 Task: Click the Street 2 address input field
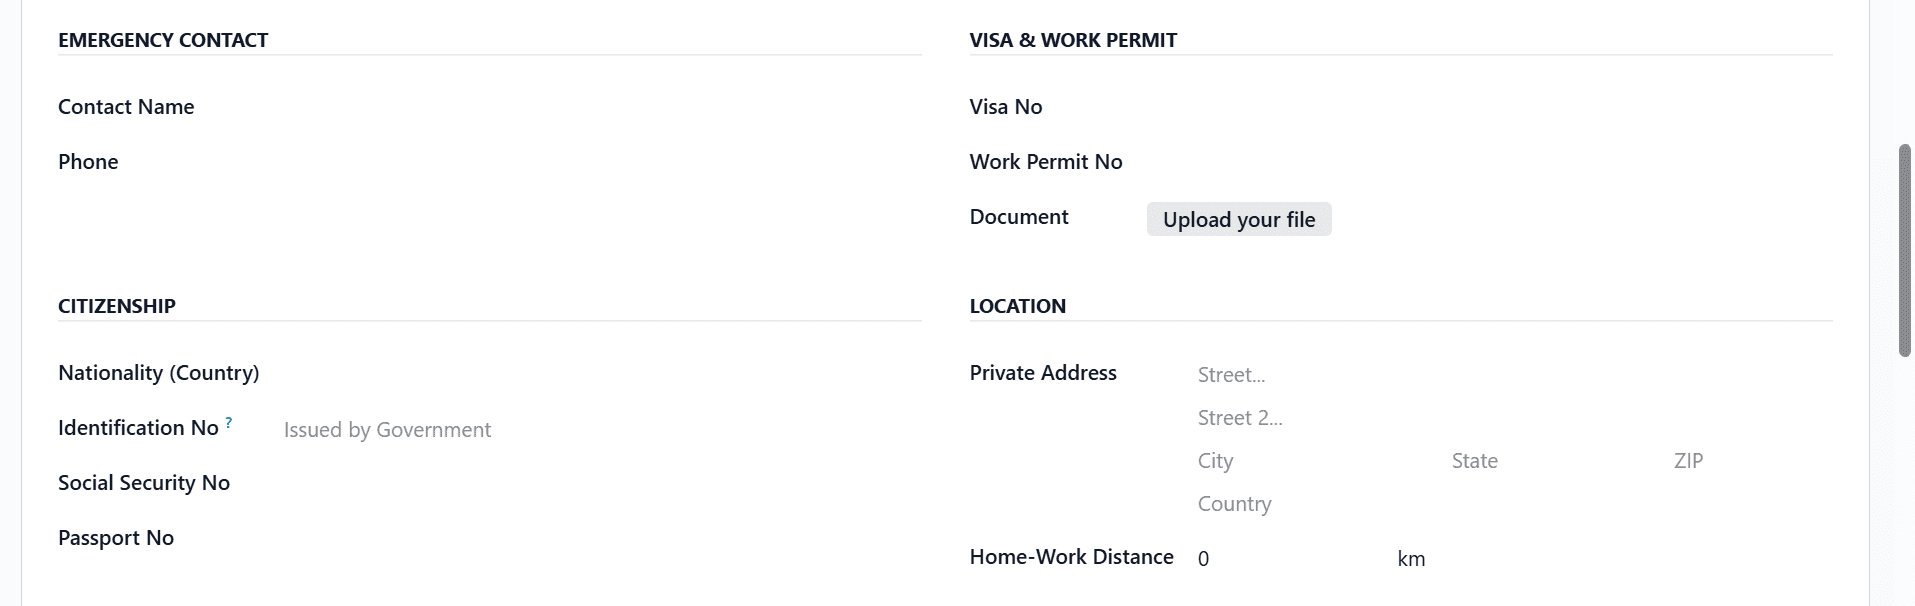(x=1300, y=417)
